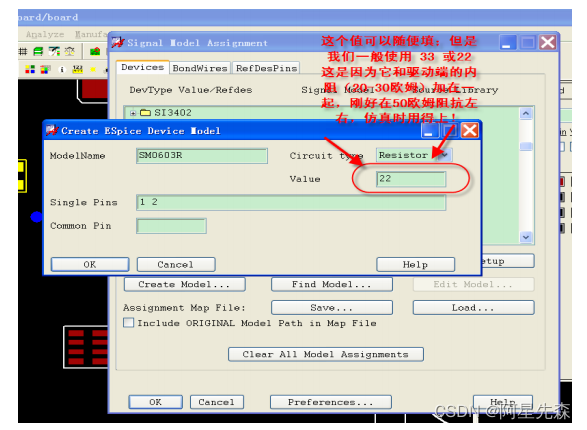
Task: Click the SI3402 folder icon
Action: pos(145,113)
